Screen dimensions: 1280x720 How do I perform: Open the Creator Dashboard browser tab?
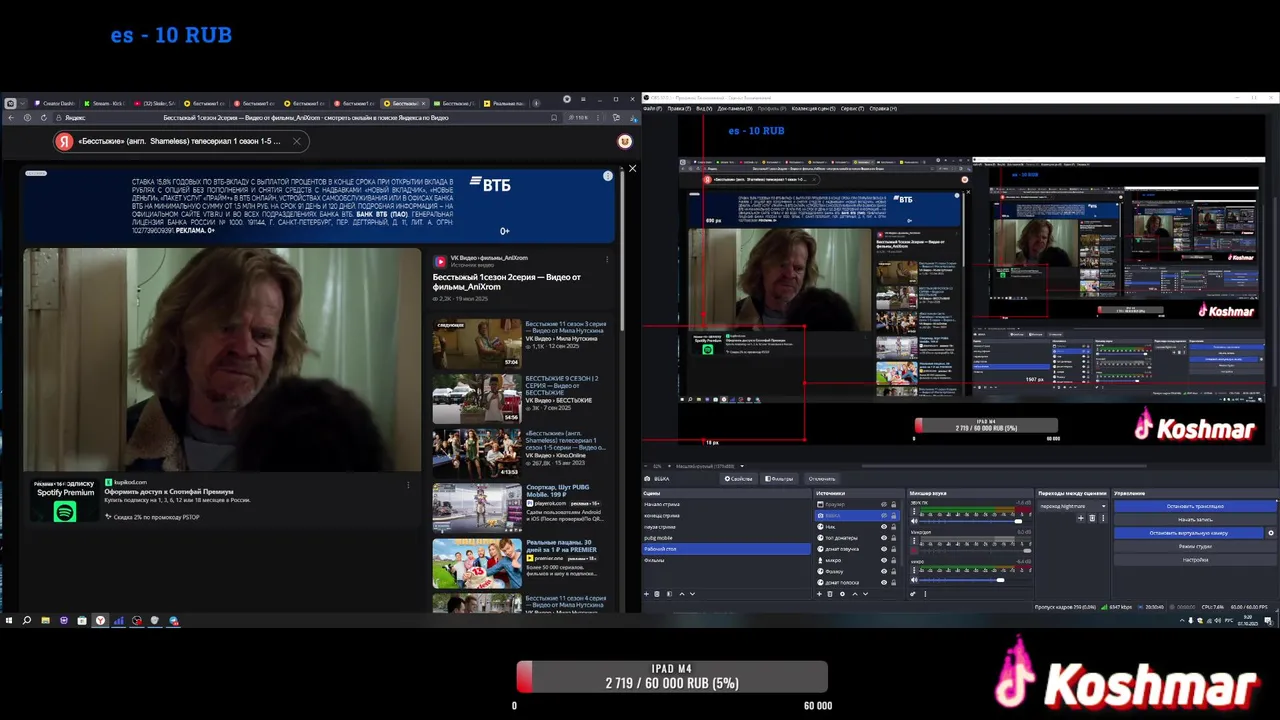point(56,103)
